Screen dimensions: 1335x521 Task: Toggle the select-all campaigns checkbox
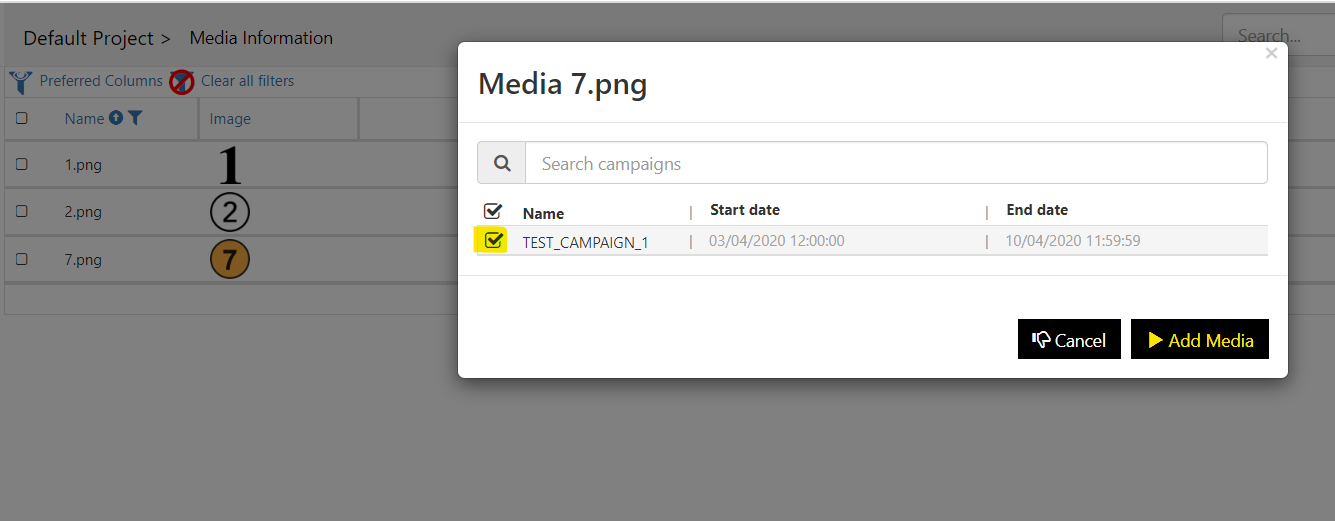(x=493, y=211)
